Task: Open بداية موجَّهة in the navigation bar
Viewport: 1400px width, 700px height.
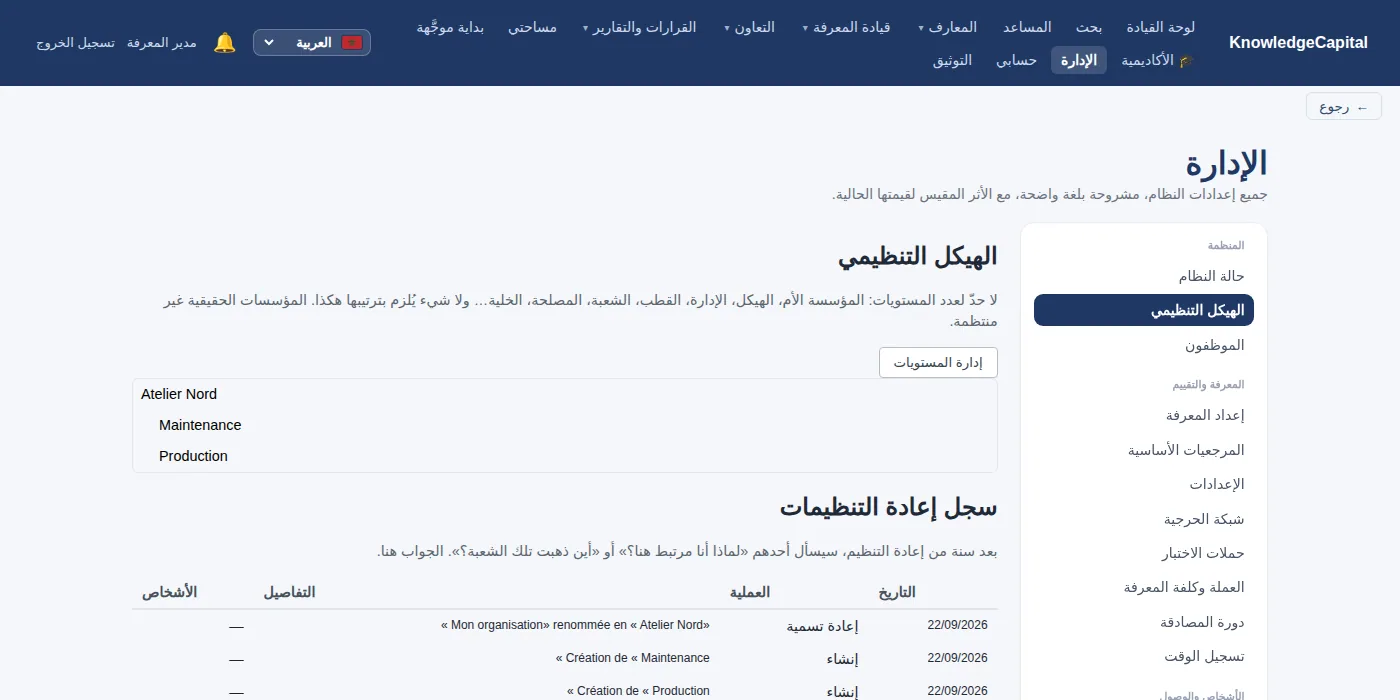Action: pos(450,27)
